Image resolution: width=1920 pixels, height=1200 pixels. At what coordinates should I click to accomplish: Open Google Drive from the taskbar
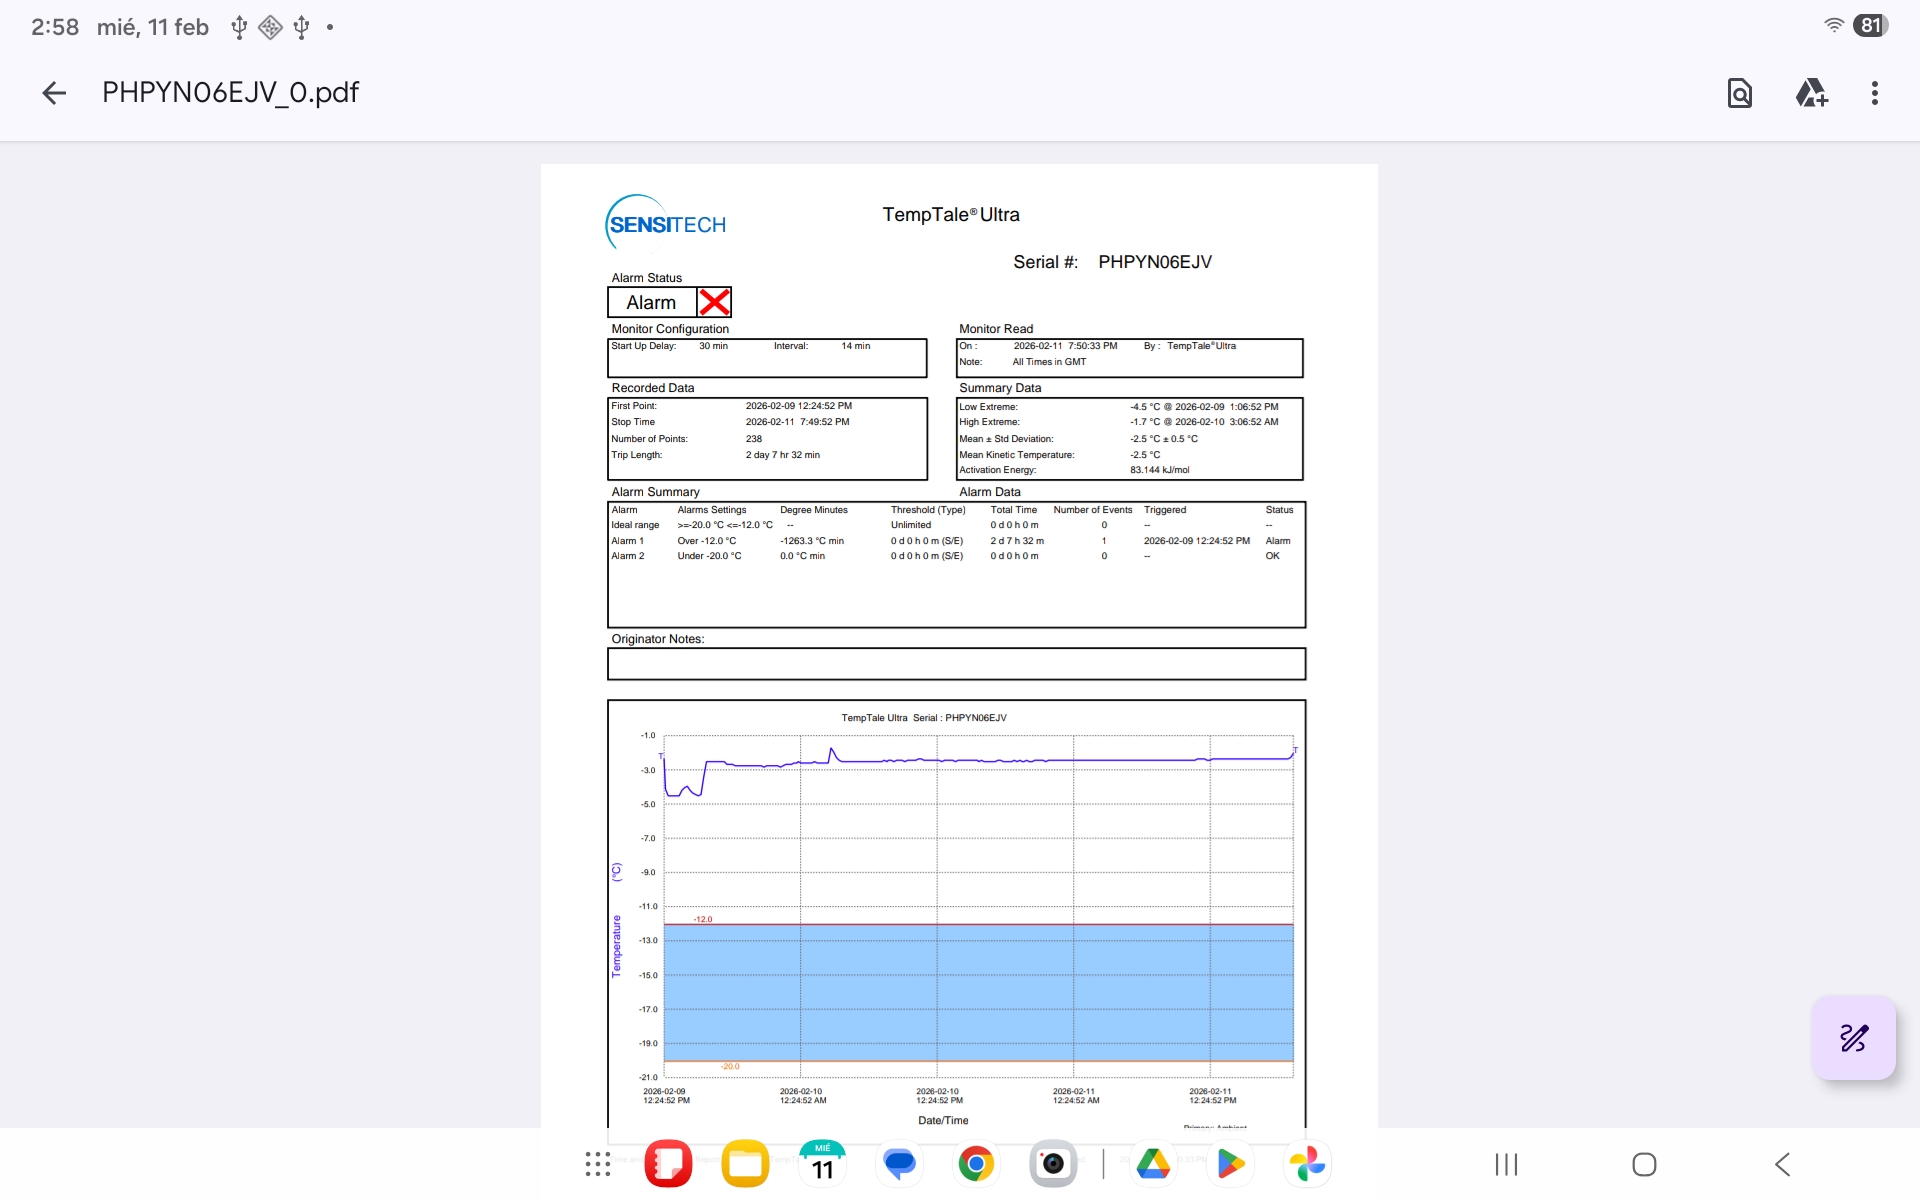1153,1164
